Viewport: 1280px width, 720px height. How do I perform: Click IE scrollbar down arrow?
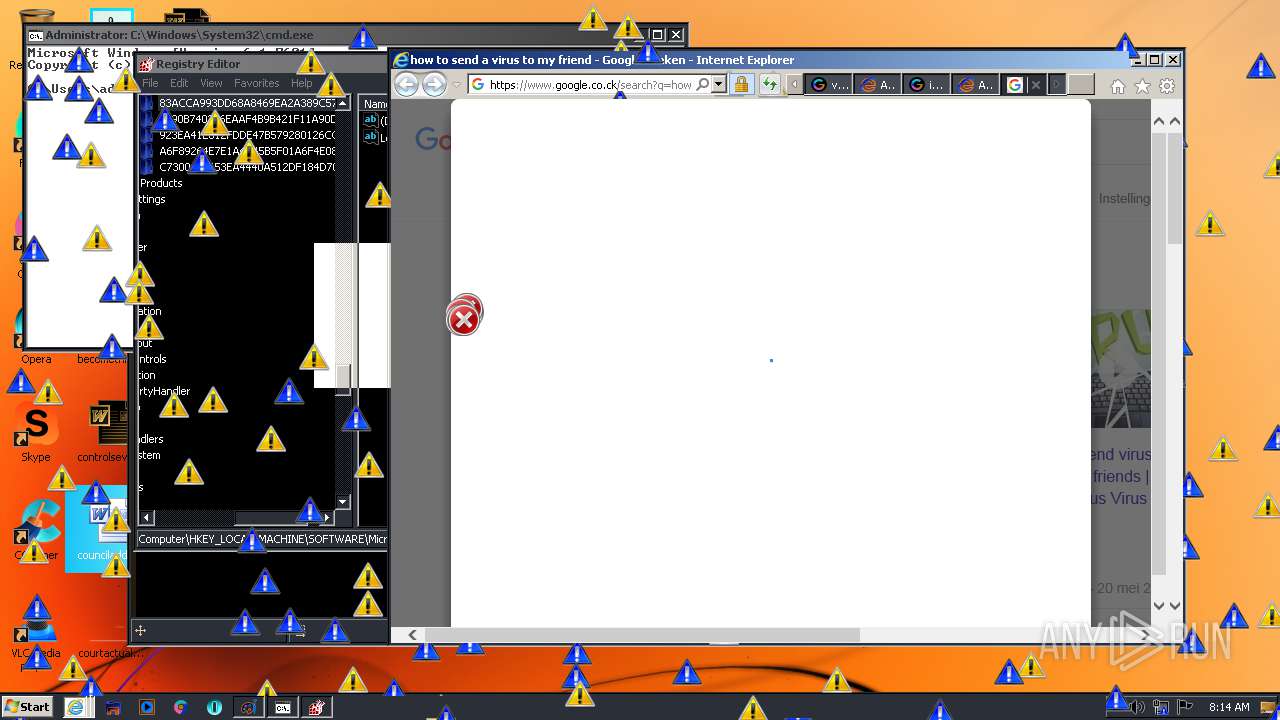(1174, 606)
